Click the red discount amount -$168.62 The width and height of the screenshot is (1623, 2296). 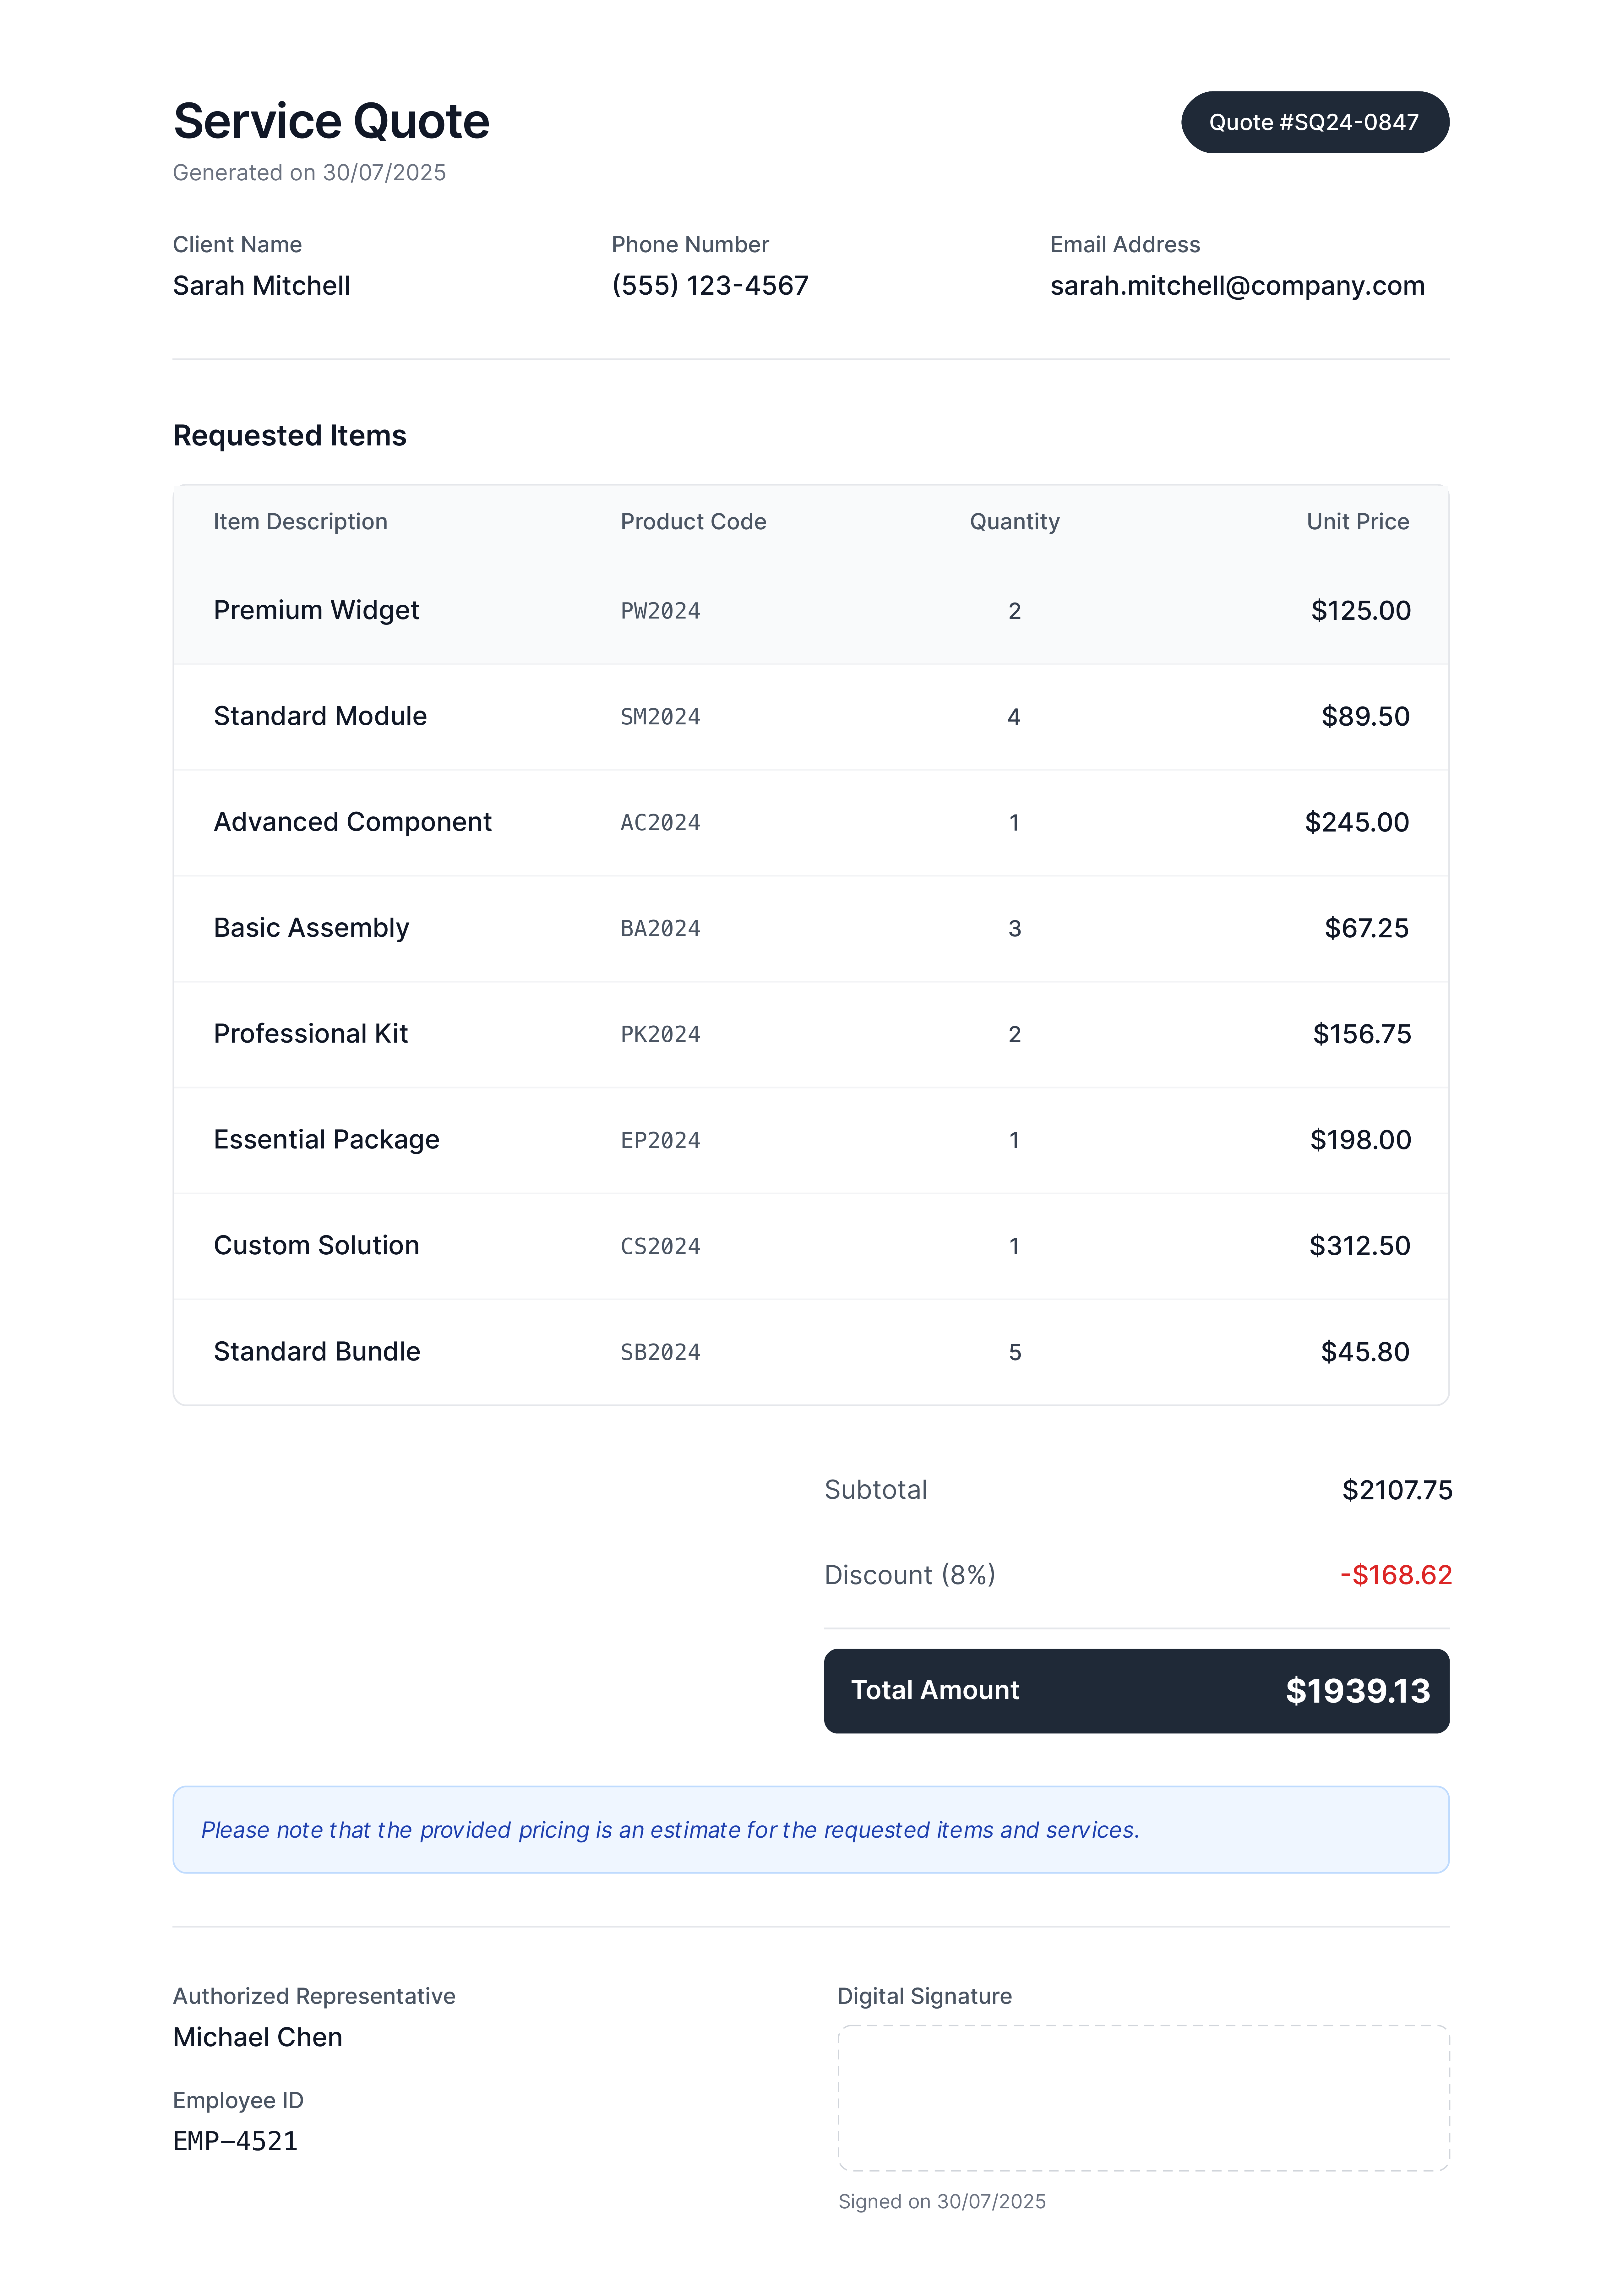1395,1575
